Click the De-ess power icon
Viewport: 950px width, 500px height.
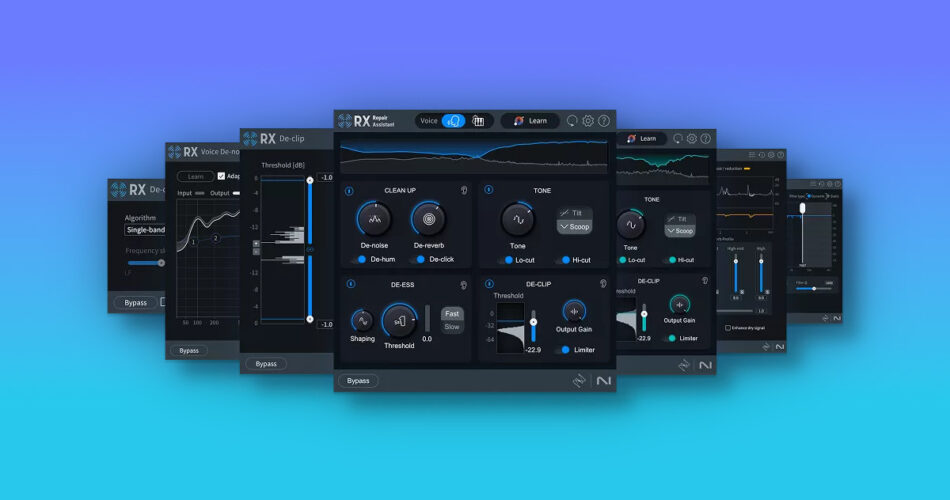(349, 284)
